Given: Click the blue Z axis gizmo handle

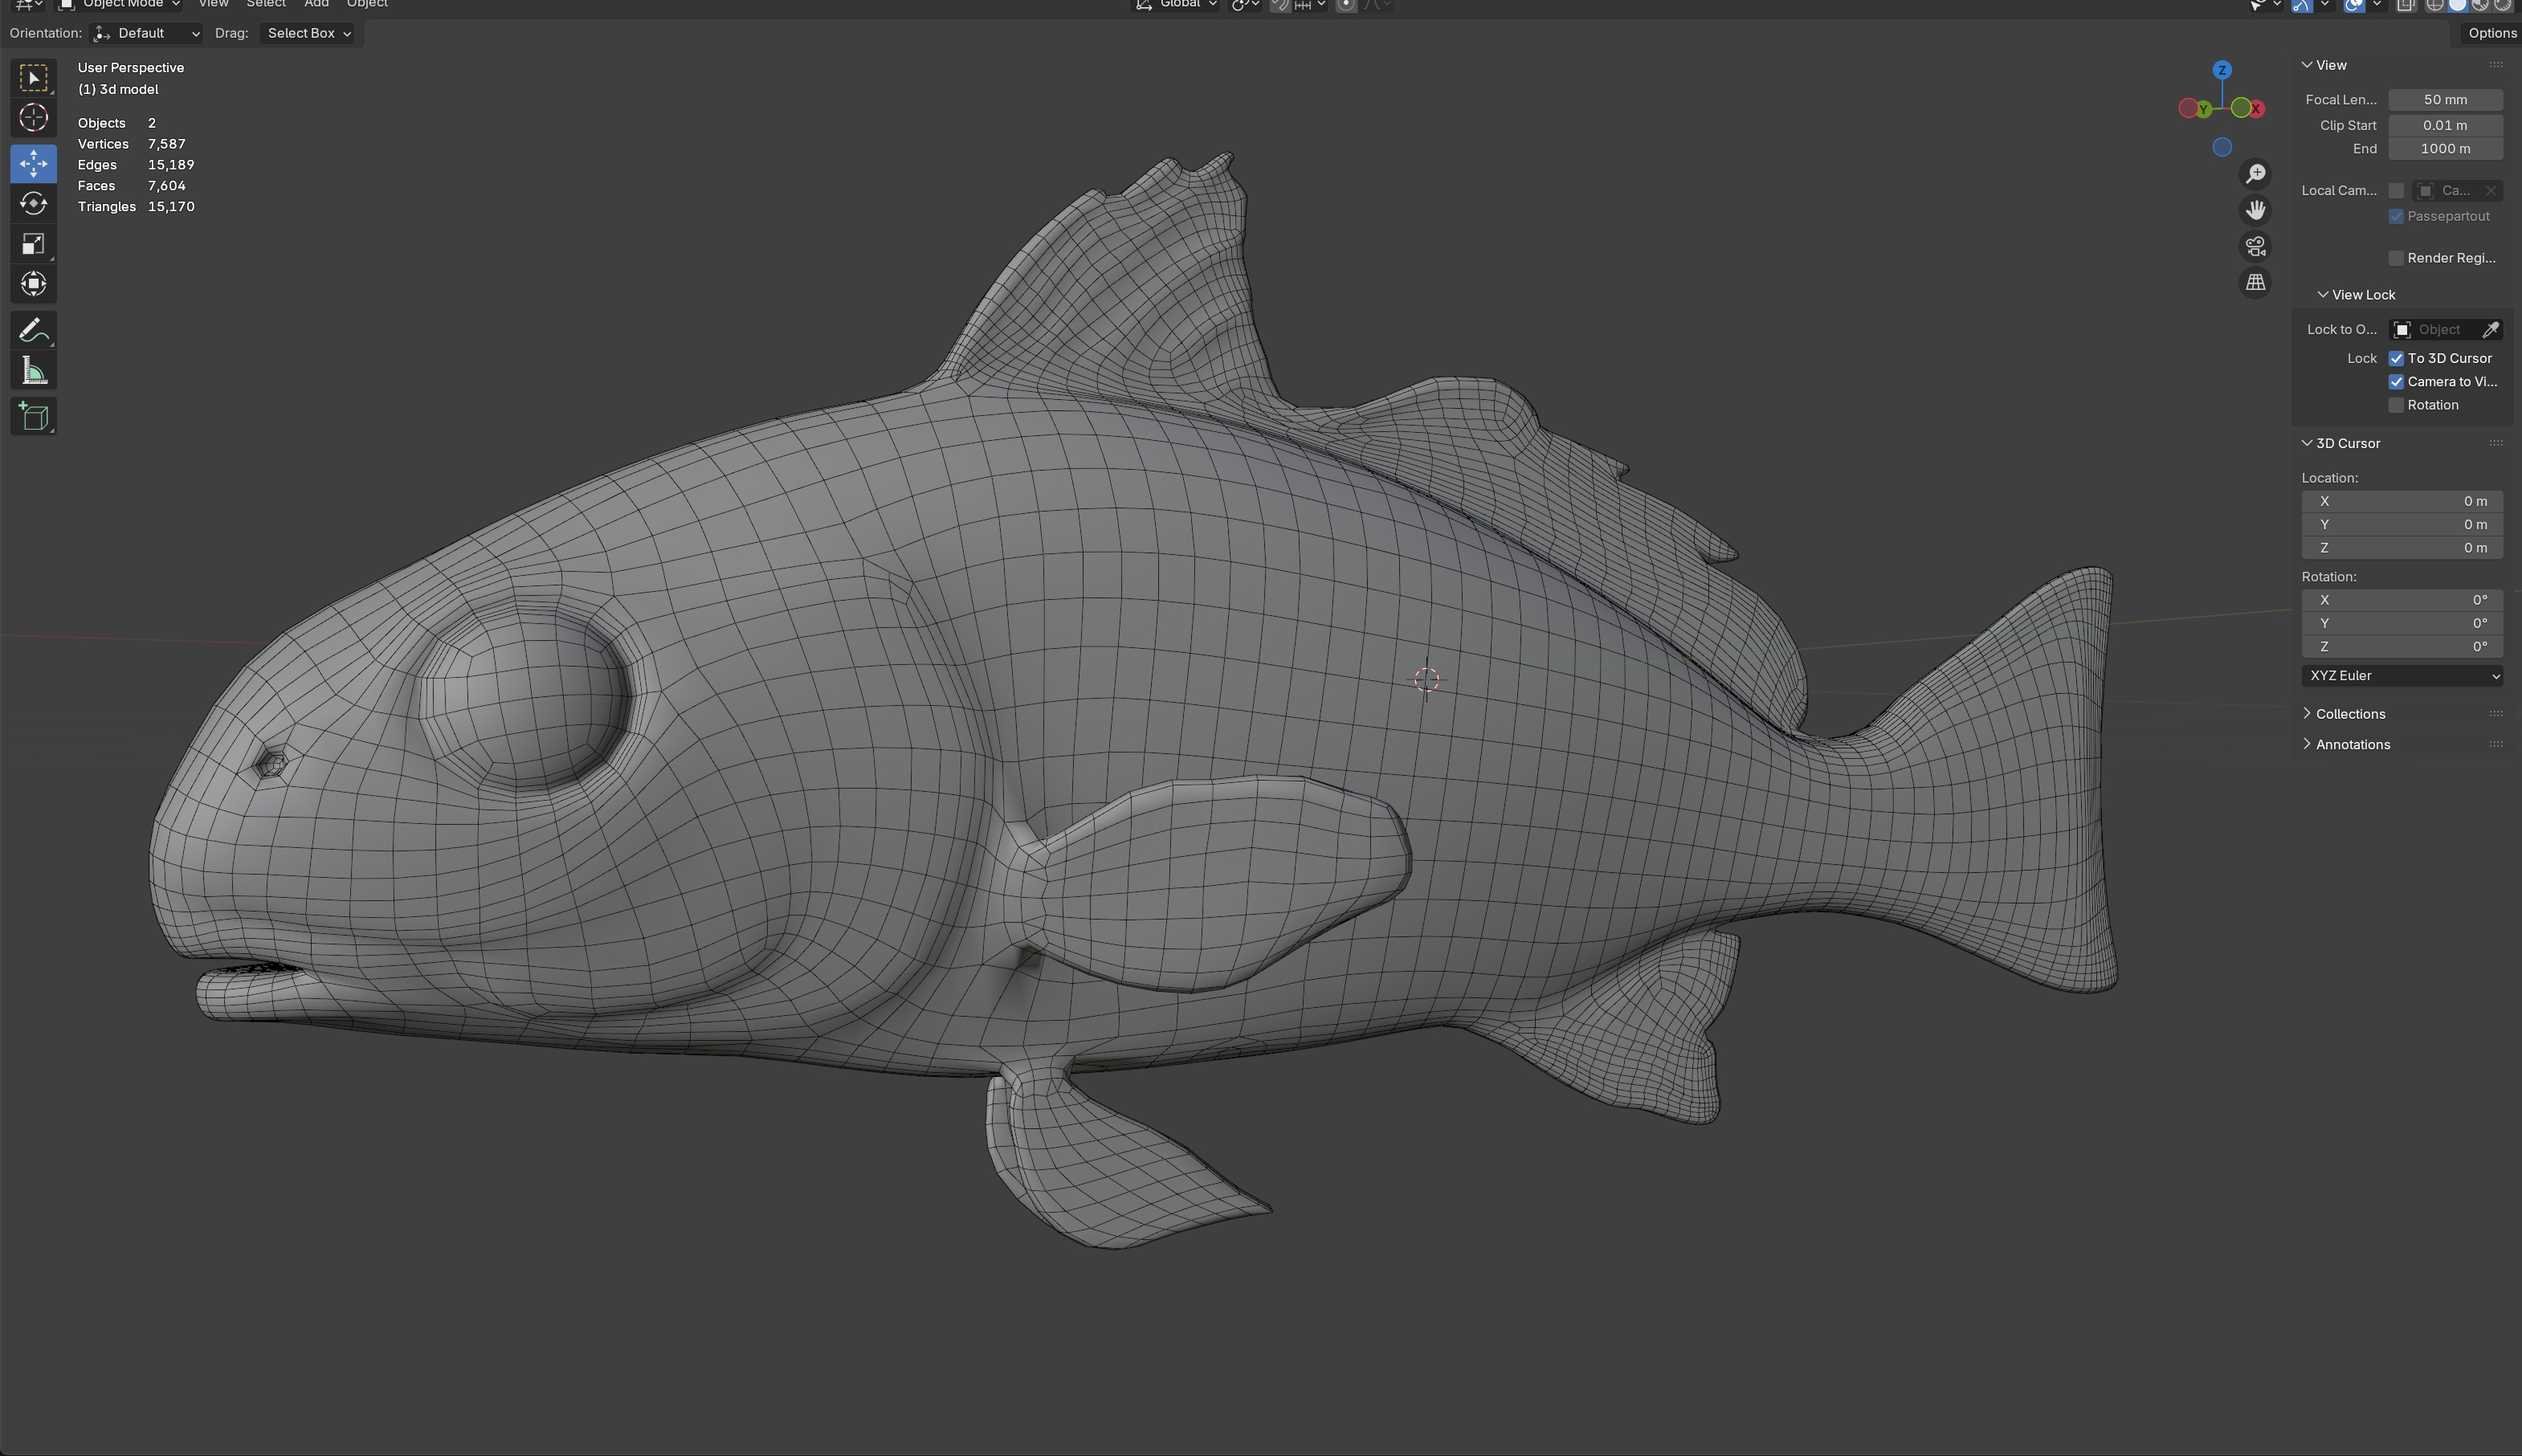Looking at the screenshot, I should point(2222,70).
